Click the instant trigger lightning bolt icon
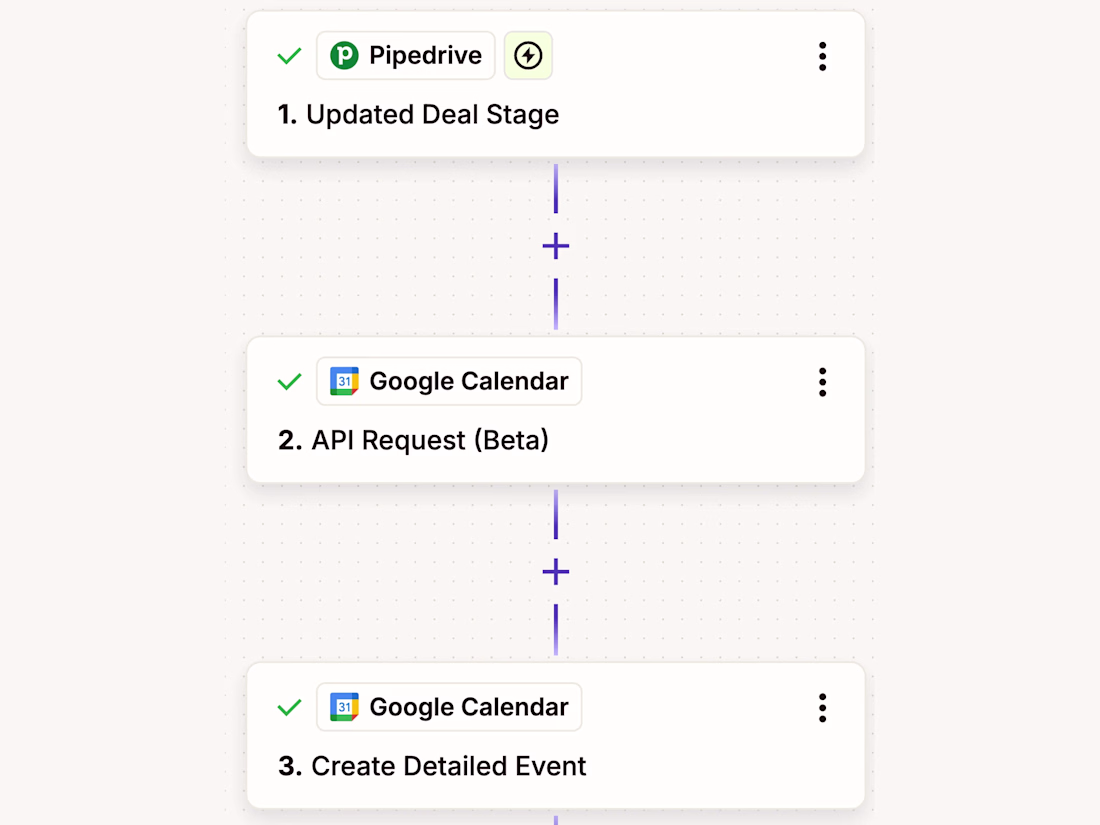 [528, 55]
